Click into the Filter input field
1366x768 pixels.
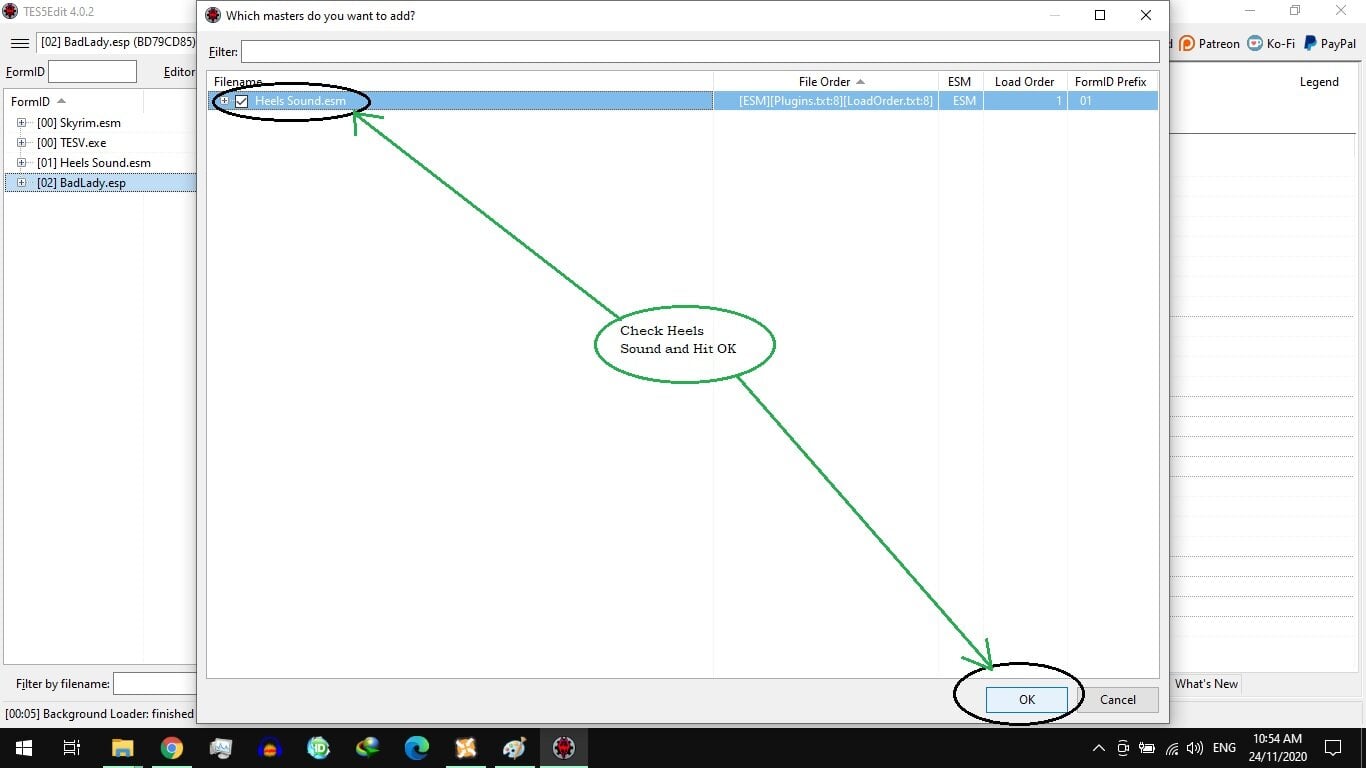click(700, 51)
